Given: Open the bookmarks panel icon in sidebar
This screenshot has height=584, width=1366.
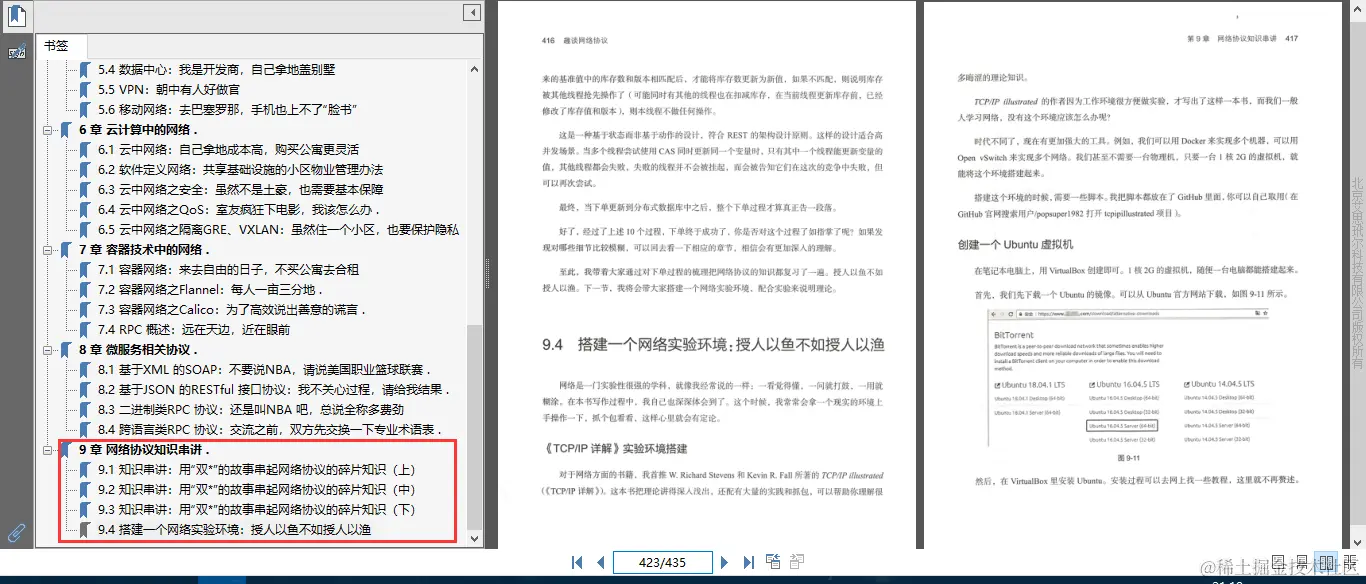Looking at the screenshot, I should (15, 16).
